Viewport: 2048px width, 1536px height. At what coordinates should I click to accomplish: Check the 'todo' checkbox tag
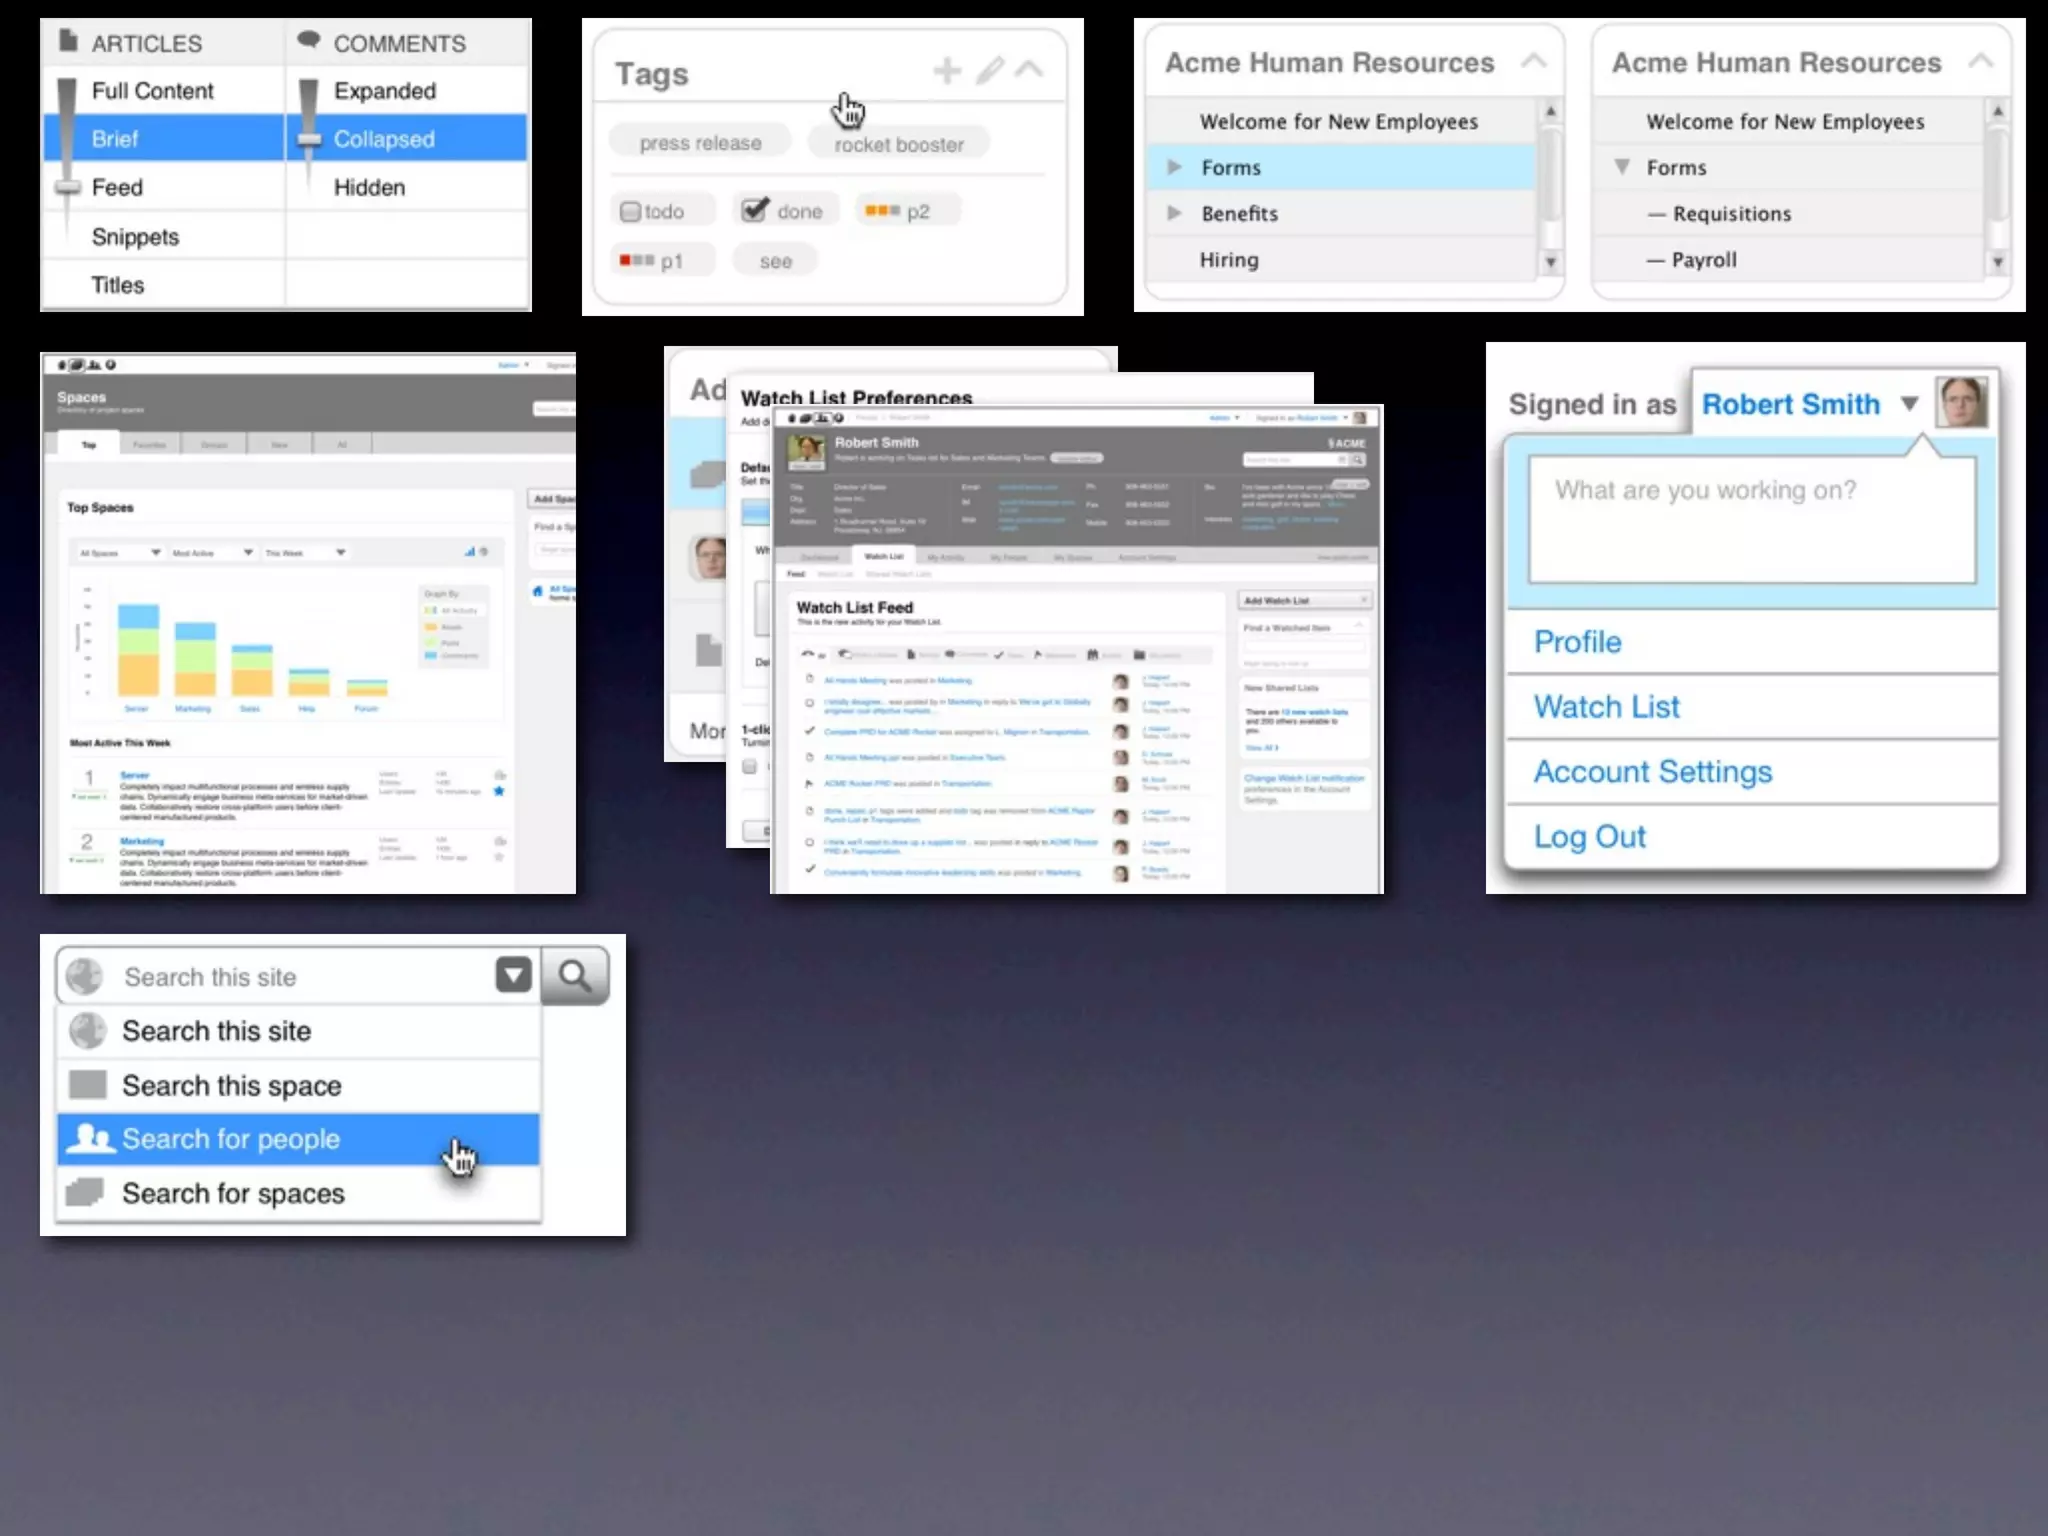(630, 212)
